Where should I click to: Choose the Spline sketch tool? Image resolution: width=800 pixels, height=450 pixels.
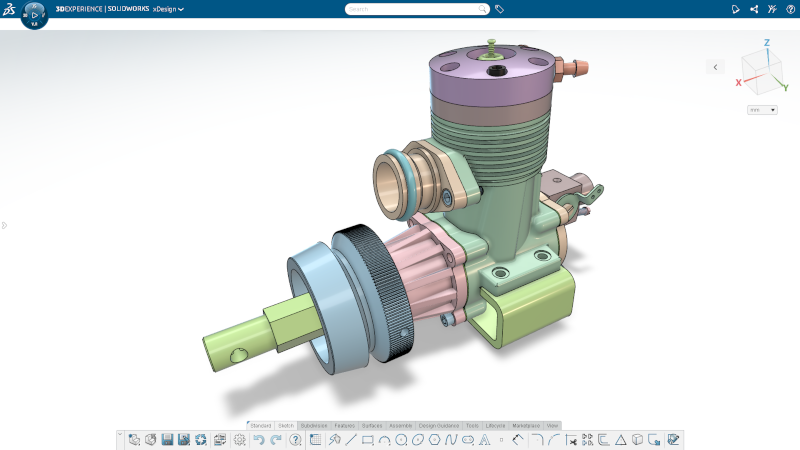click(x=451, y=439)
